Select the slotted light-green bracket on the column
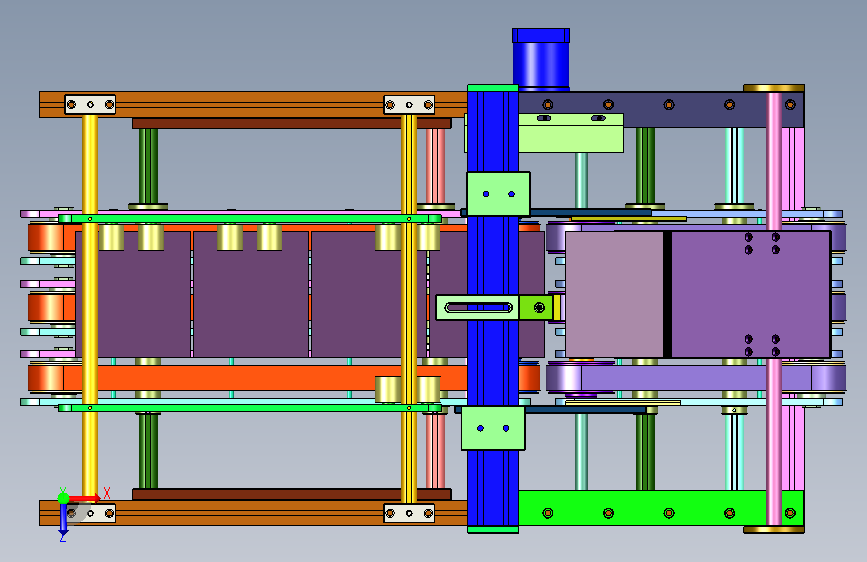The width and height of the screenshot is (867, 562). (477, 308)
